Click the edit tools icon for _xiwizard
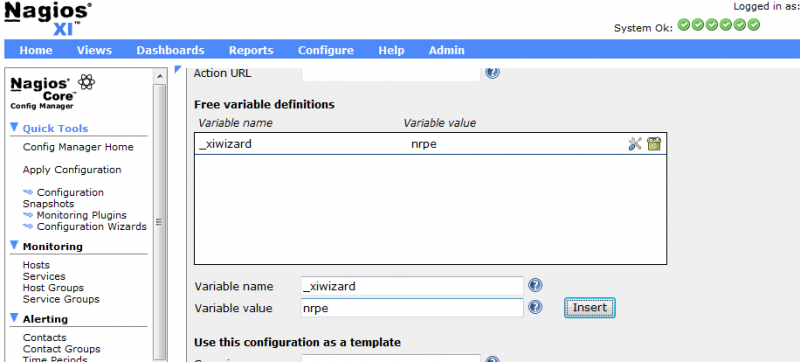The image size is (800, 362). pos(635,144)
